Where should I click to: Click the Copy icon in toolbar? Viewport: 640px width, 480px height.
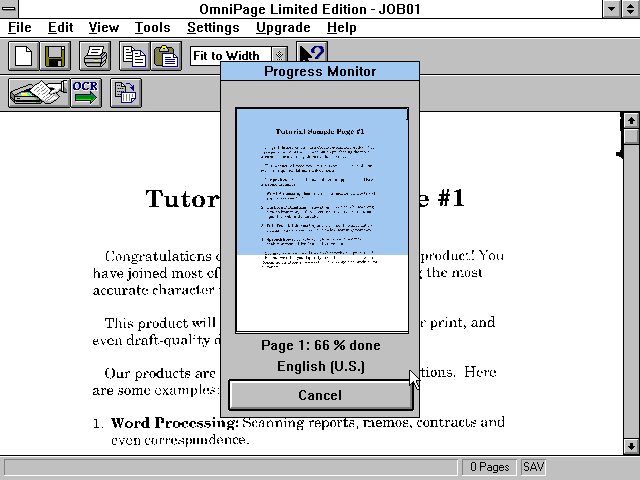134,56
